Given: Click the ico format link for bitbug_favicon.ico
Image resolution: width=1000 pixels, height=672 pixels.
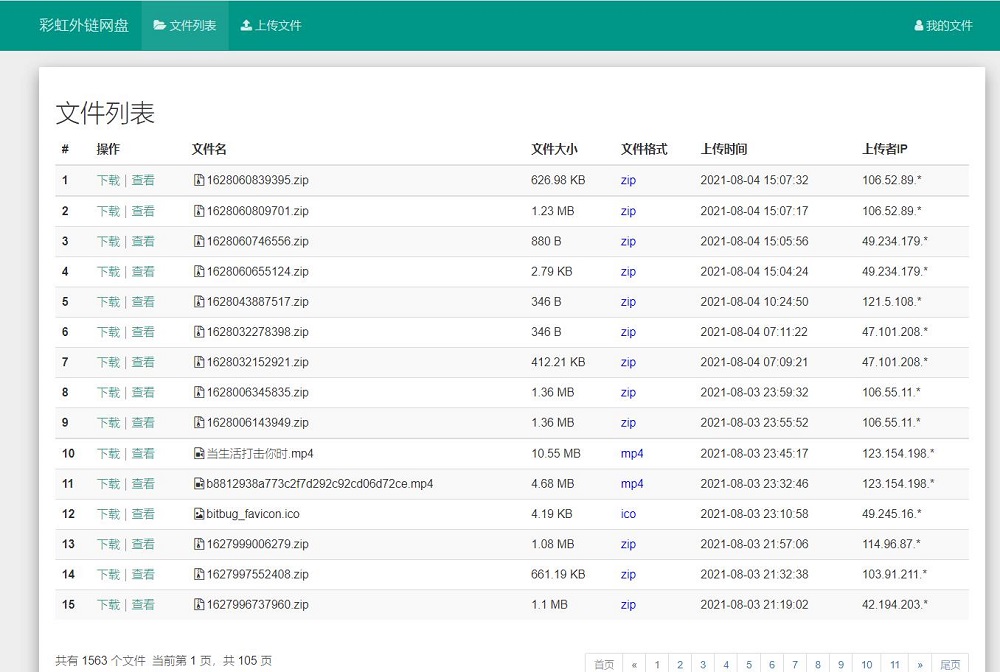Looking at the screenshot, I should pos(627,513).
